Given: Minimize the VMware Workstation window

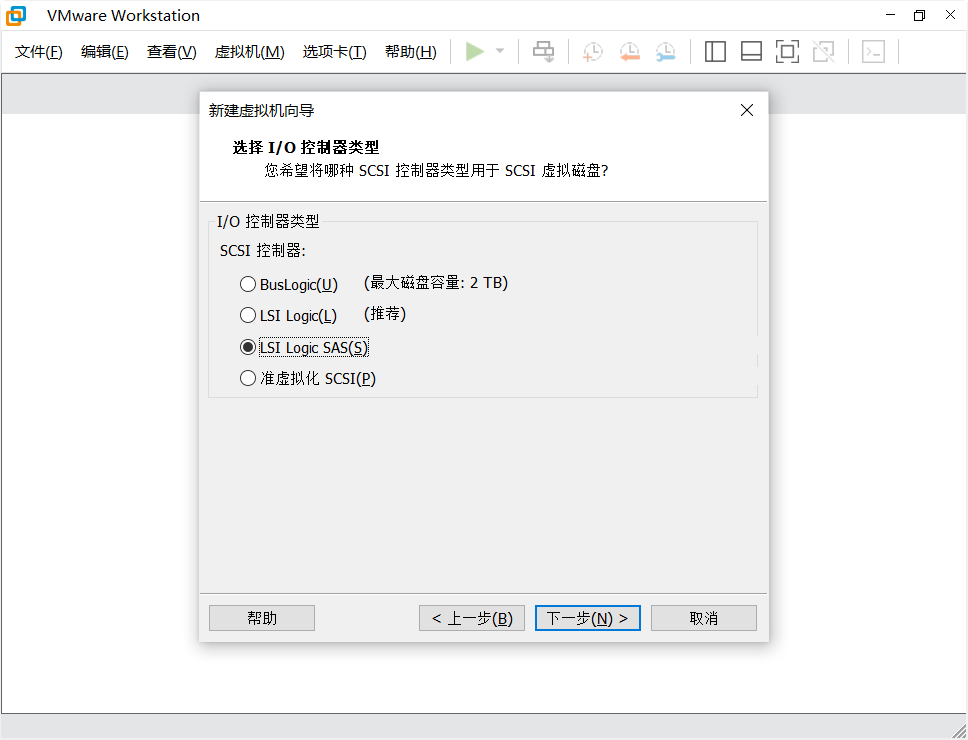Looking at the screenshot, I should pyautogui.click(x=890, y=15).
